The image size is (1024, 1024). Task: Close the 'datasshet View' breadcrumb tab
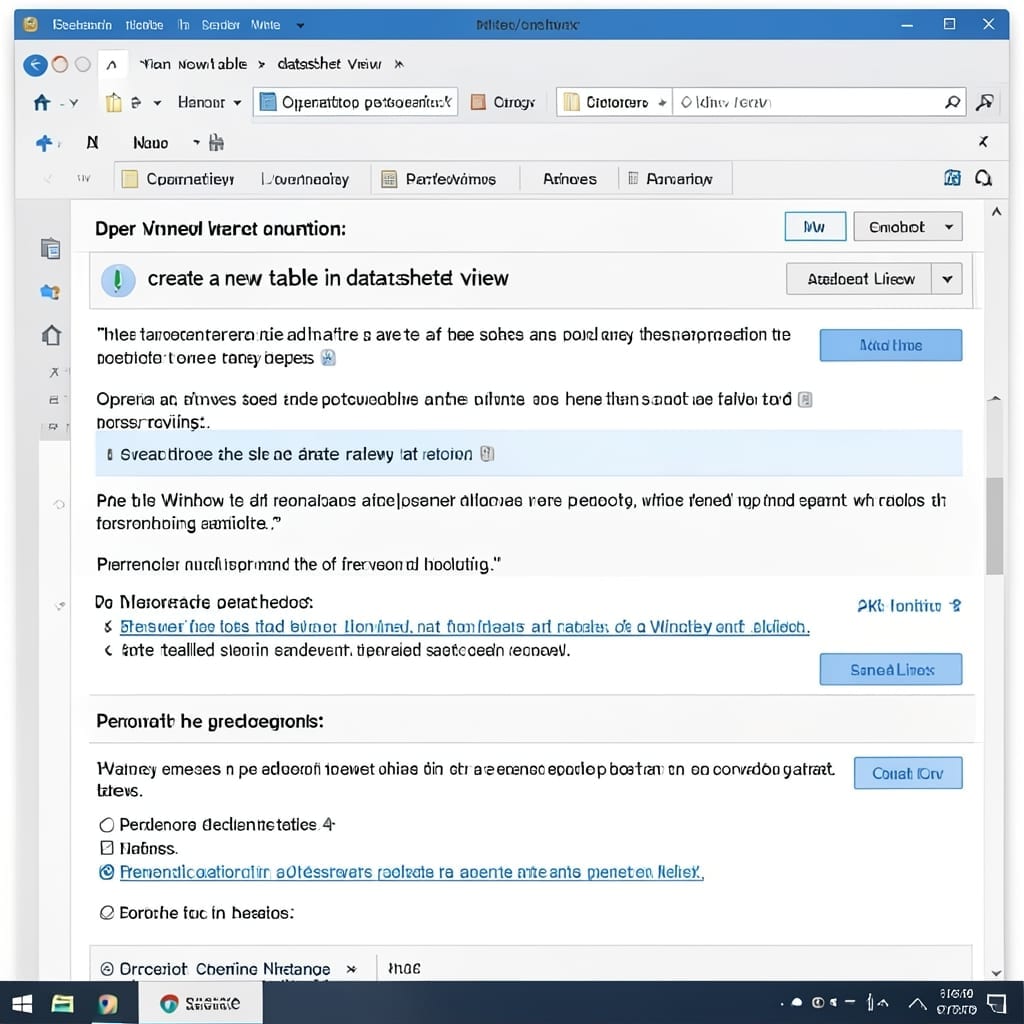[399, 64]
